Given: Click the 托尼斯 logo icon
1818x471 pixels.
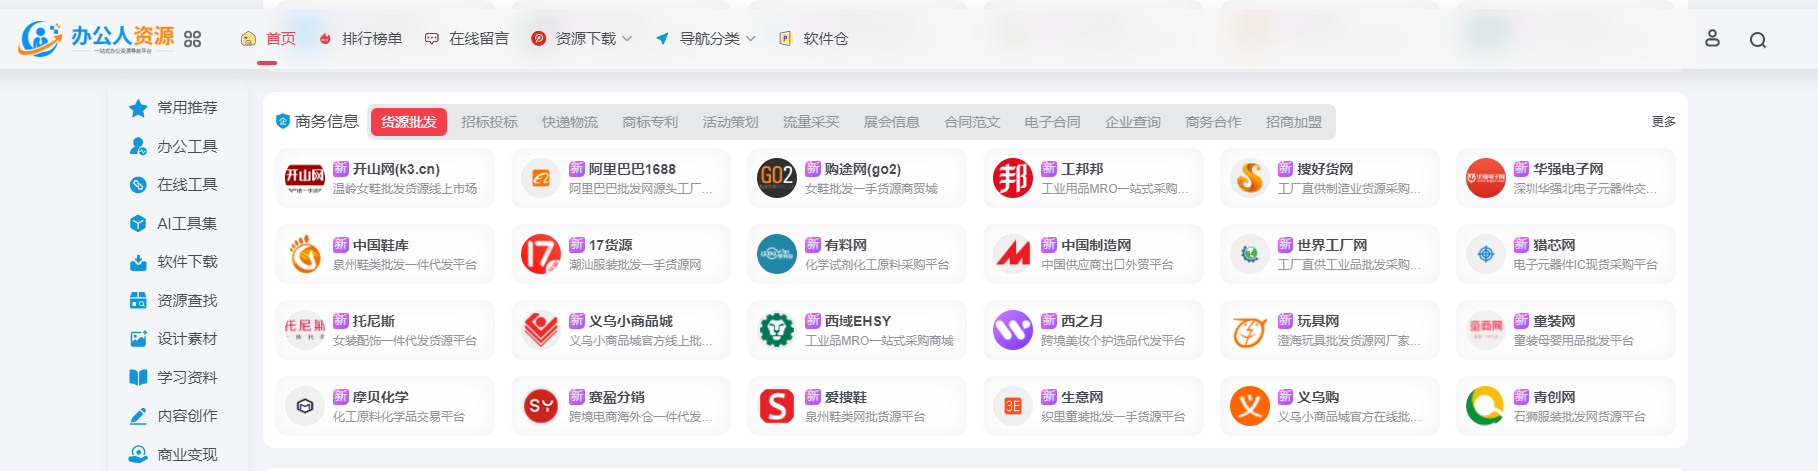Looking at the screenshot, I should (x=305, y=330).
